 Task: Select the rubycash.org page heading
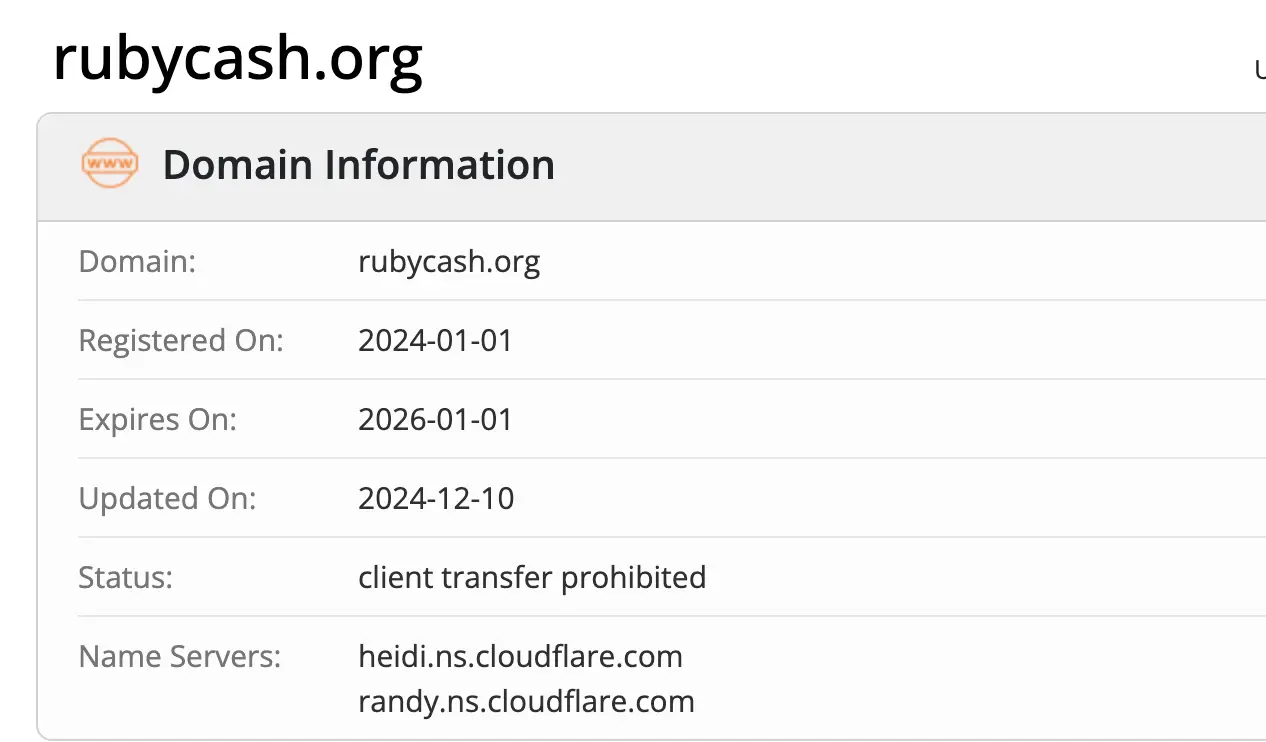point(238,58)
